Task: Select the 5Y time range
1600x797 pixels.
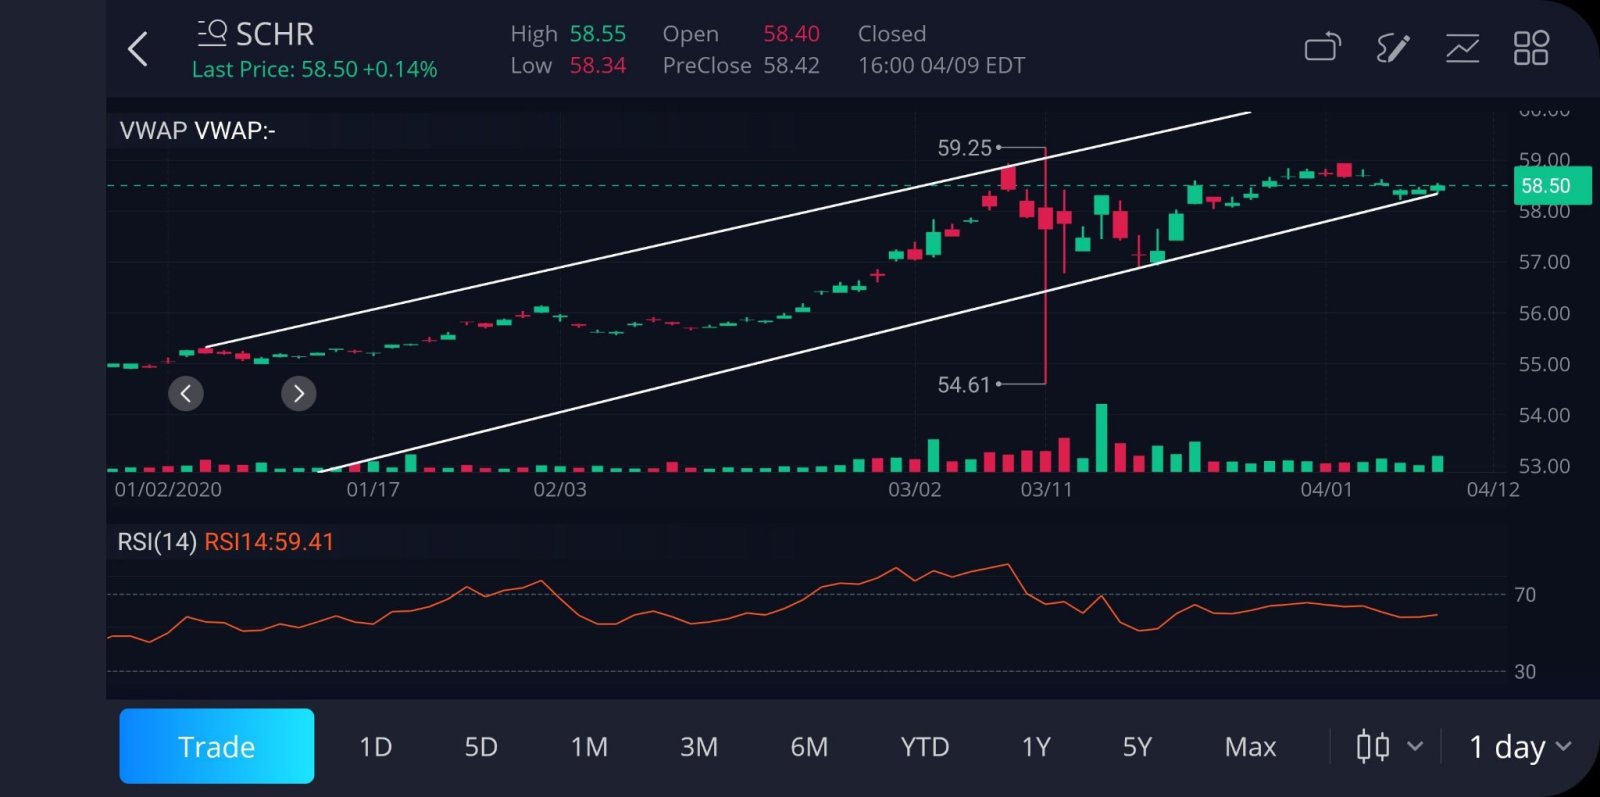Action: point(1137,747)
